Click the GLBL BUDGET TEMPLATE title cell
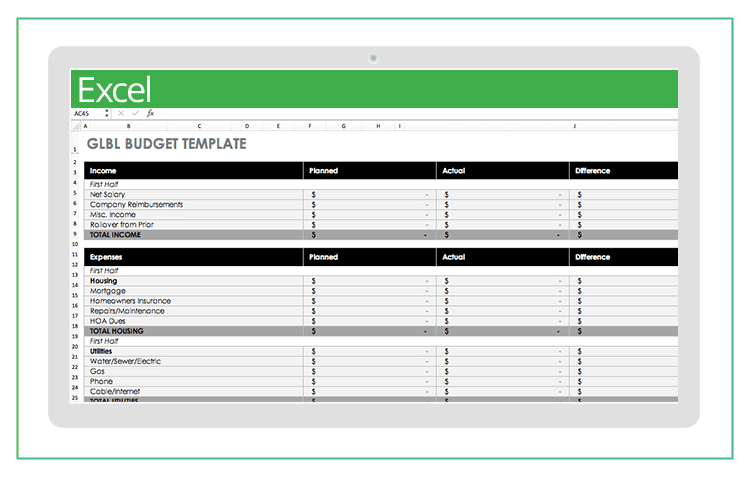The height and width of the screenshot is (479, 746). coord(166,145)
